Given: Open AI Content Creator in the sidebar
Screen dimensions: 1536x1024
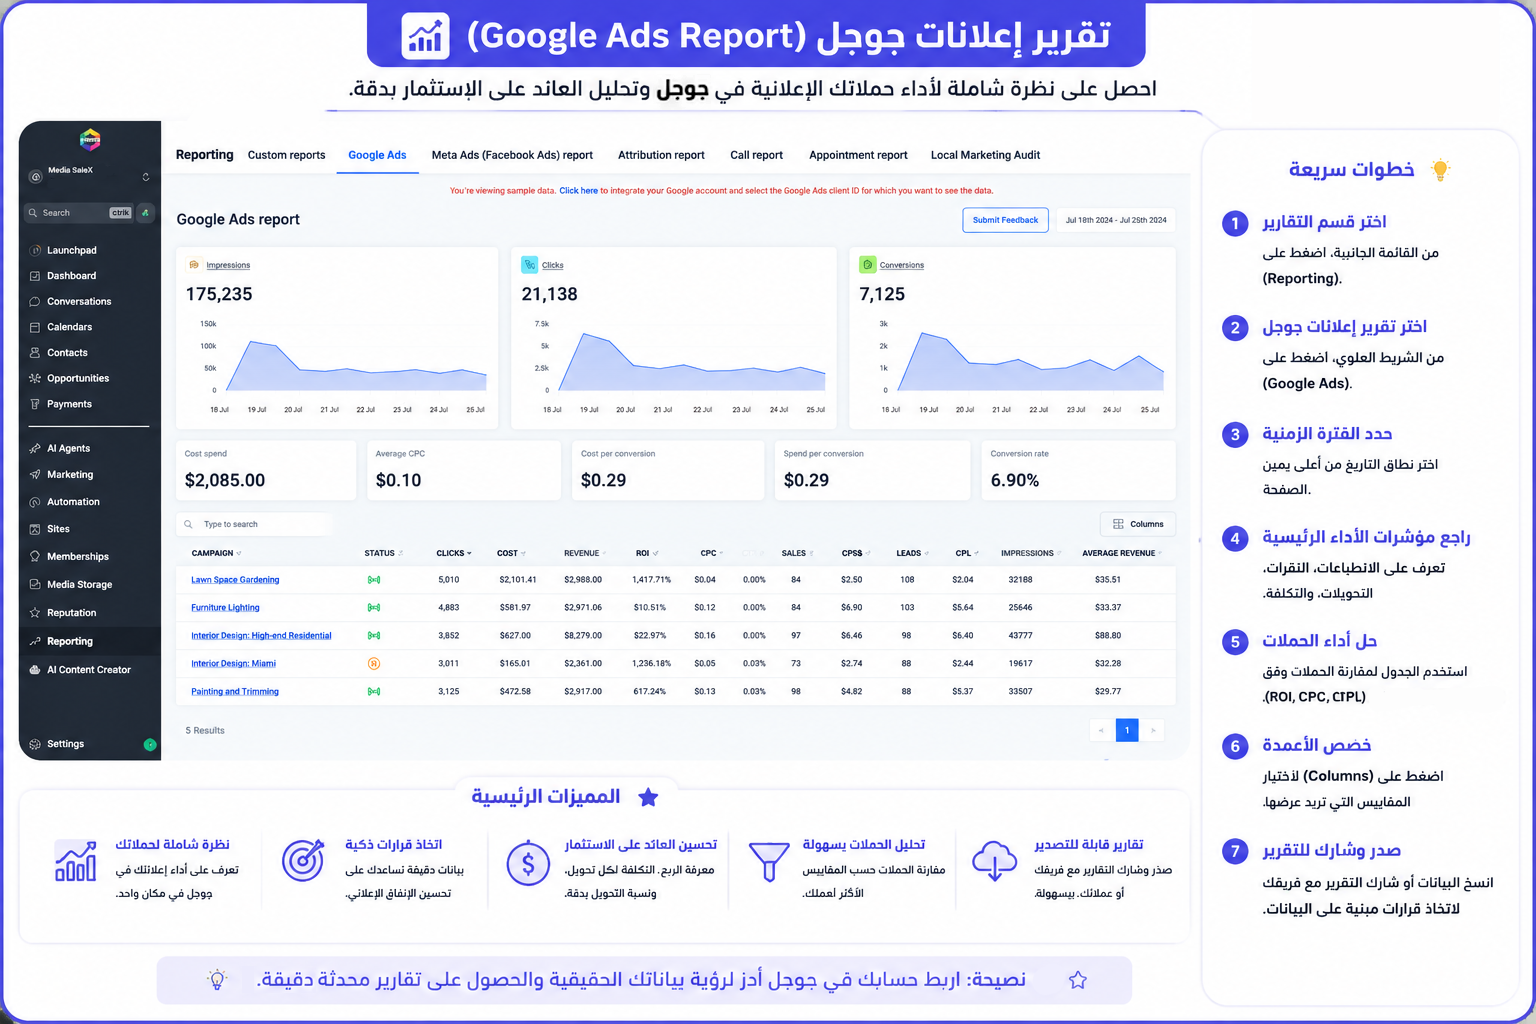Looking at the screenshot, I should click(89, 670).
